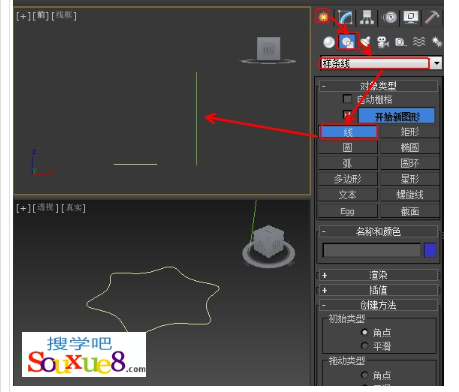
Task: Expand the 插值 rollout
Action: coord(378,290)
